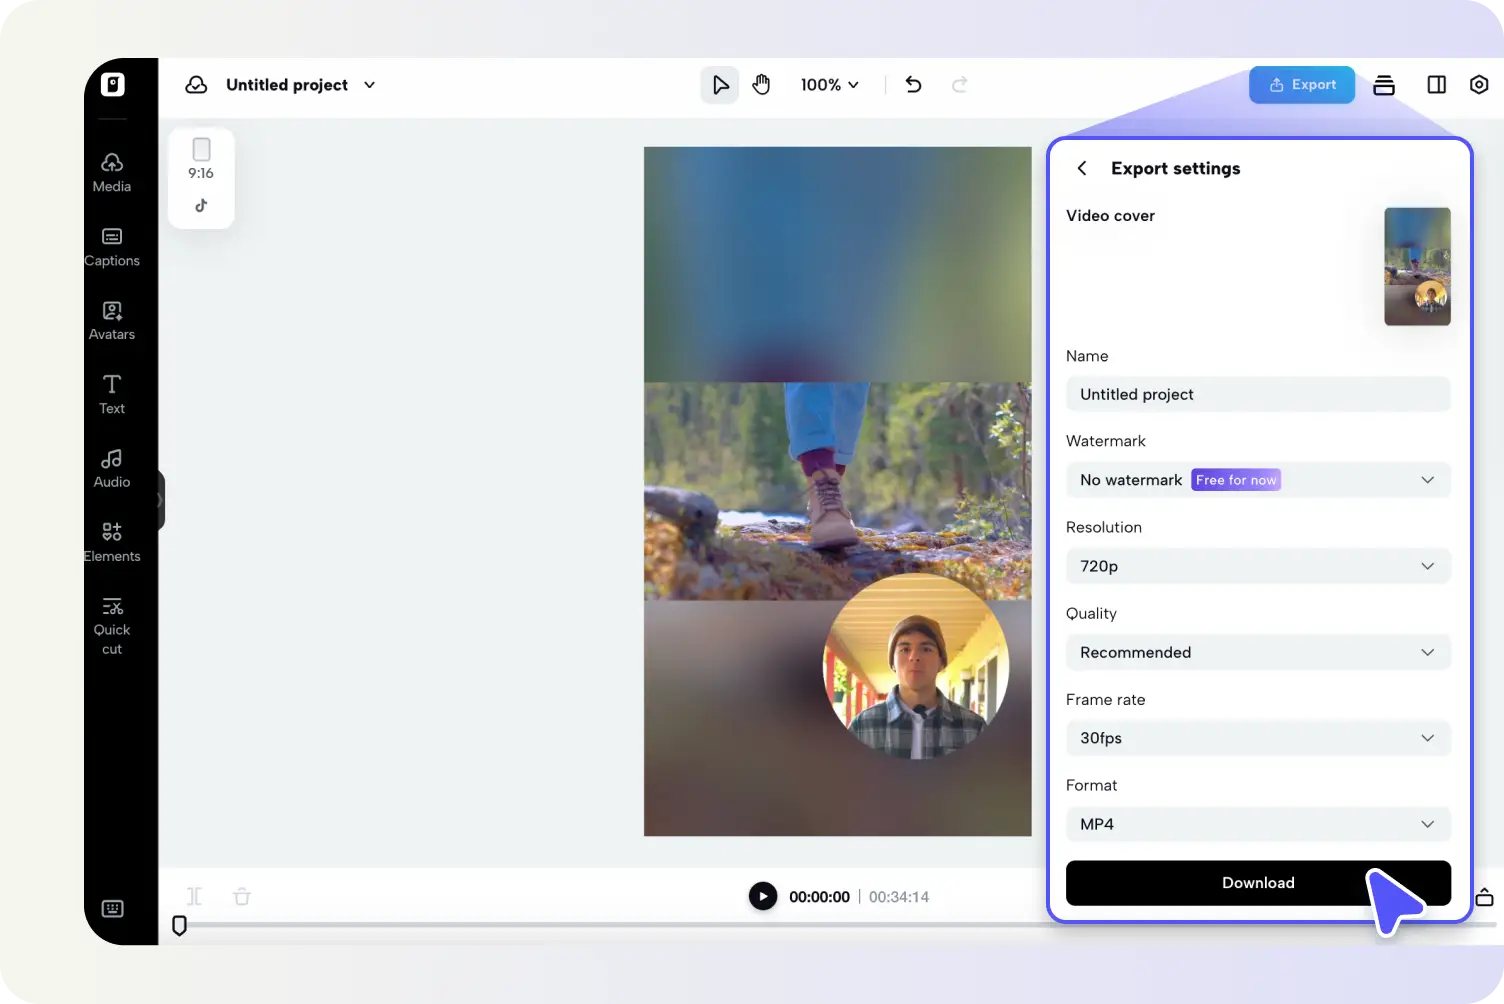Click the current time 00:00:00
Viewport: 1504px width, 1004px height.
tap(819, 897)
